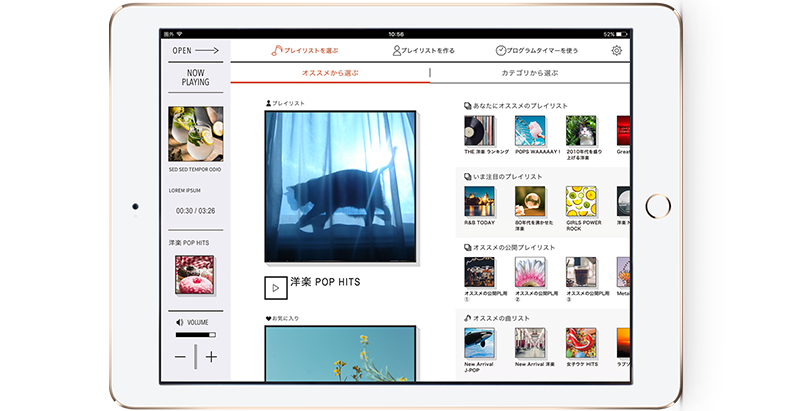Open the settings gear icon

tap(616, 50)
